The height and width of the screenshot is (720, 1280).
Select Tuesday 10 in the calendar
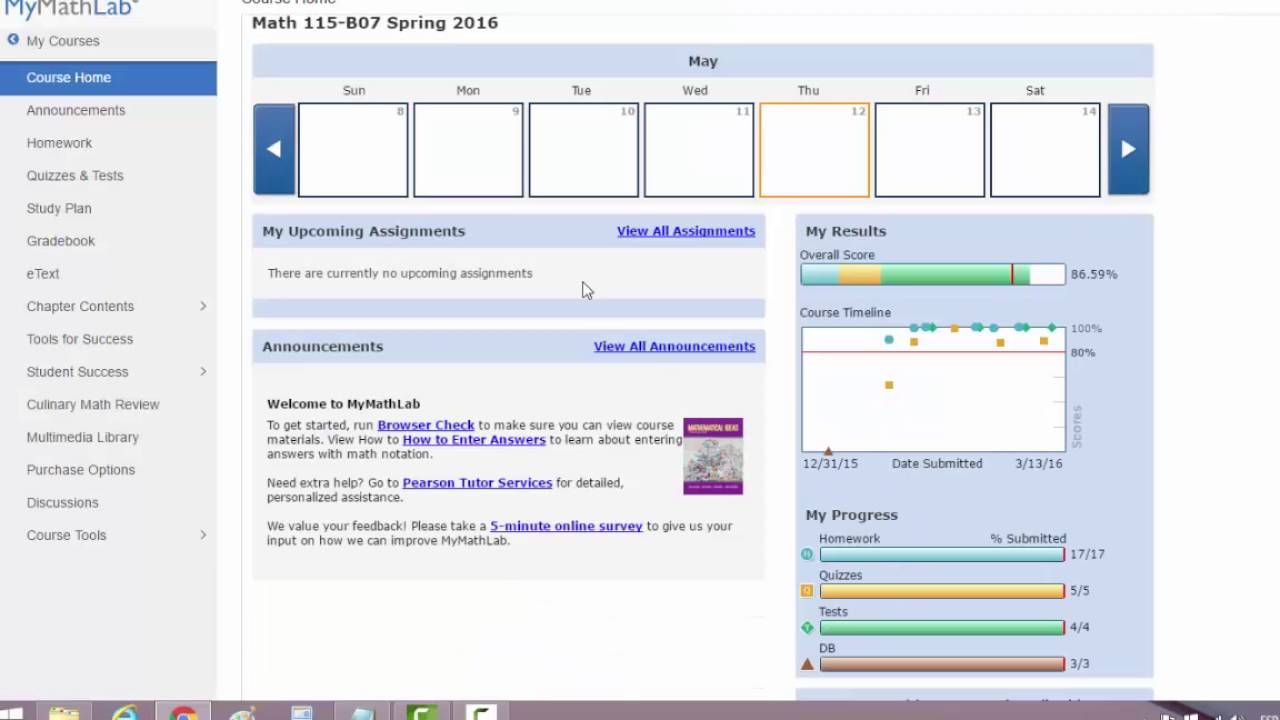click(x=583, y=150)
